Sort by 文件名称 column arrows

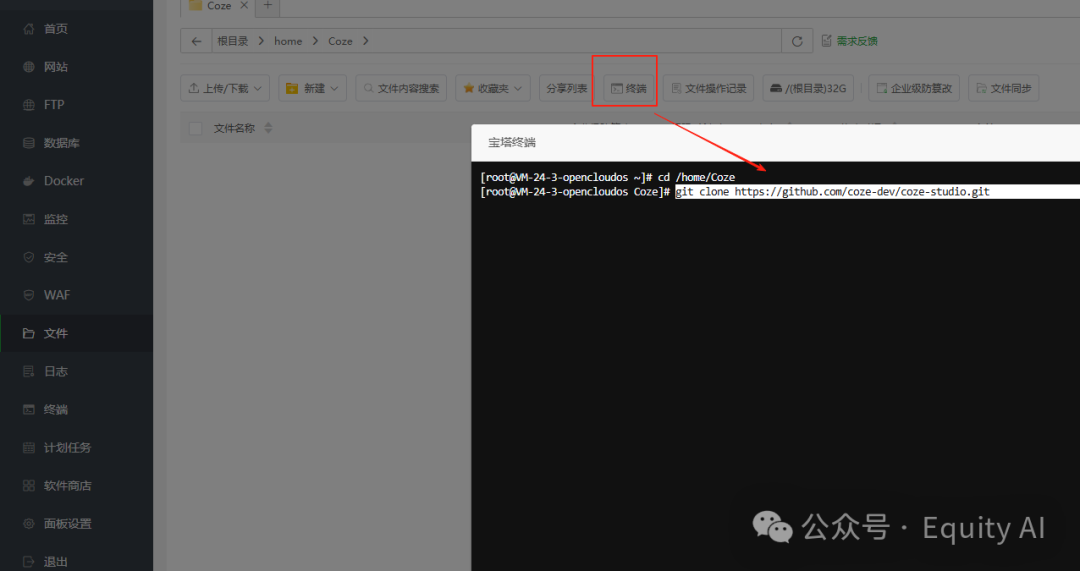coord(269,128)
